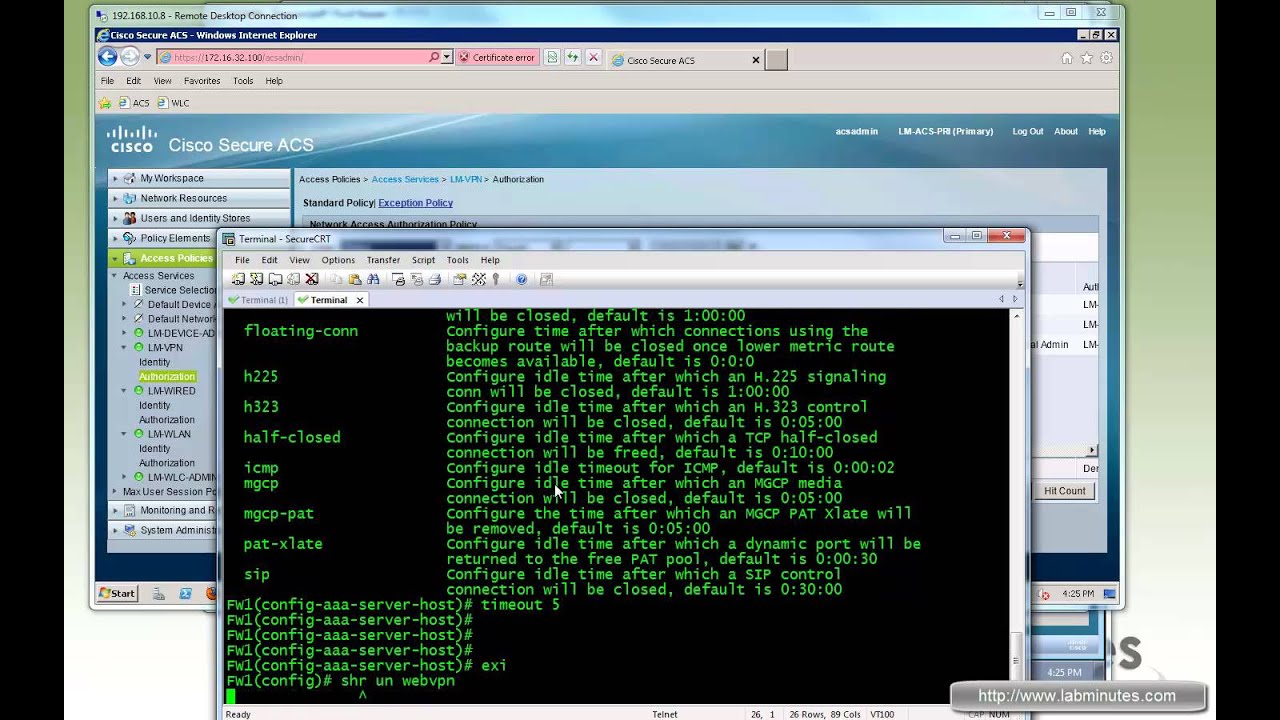This screenshot has width=1280, height=720.
Task: Open IE Tools menu
Action: pyautogui.click(x=243, y=81)
